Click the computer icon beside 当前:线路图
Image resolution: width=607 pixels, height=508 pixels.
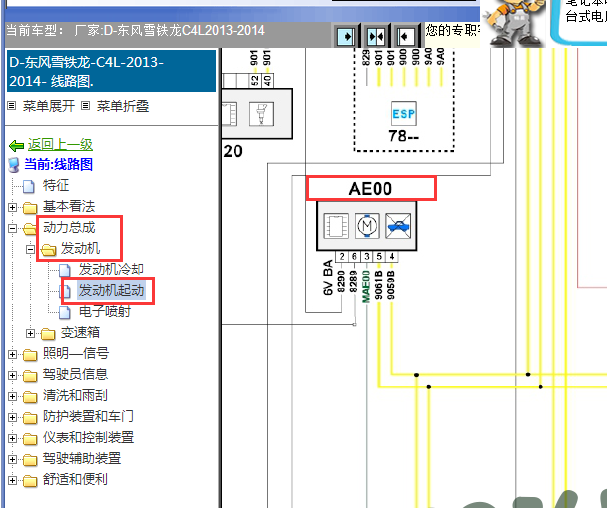pyautogui.click(x=14, y=165)
